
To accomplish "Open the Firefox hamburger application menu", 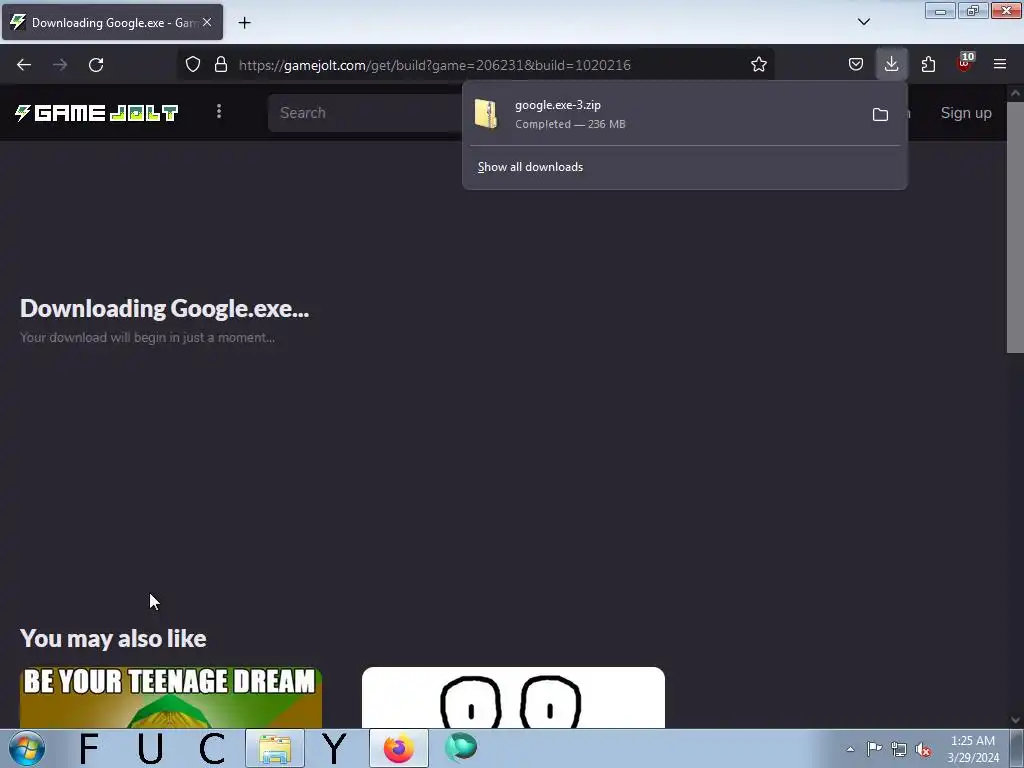I will coord(1000,64).
